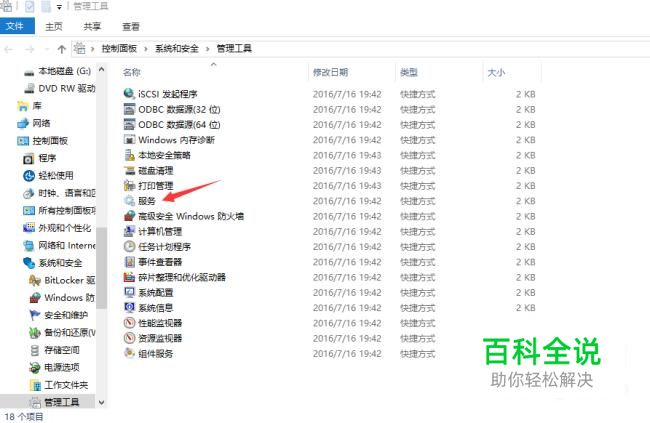The width and height of the screenshot is (650, 423).
Task: Select 工作文件夹 in the sidebar
Action: (x=66, y=385)
